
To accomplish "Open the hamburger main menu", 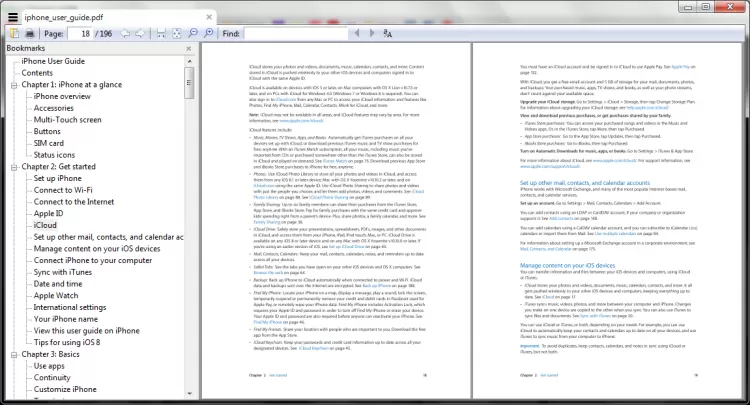I will 13,17.
